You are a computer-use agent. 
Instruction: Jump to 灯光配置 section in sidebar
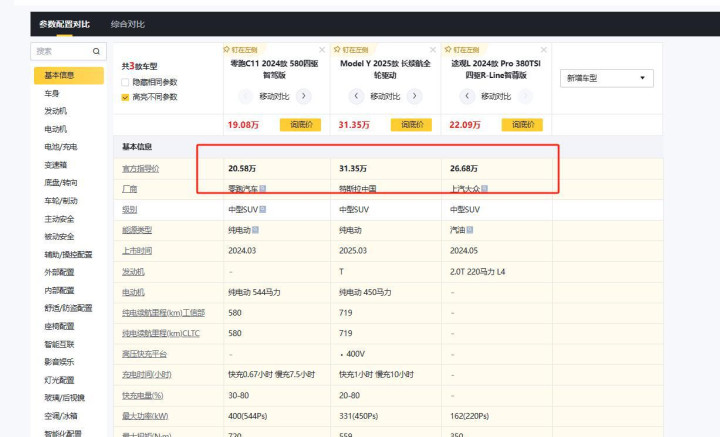[x=59, y=380]
